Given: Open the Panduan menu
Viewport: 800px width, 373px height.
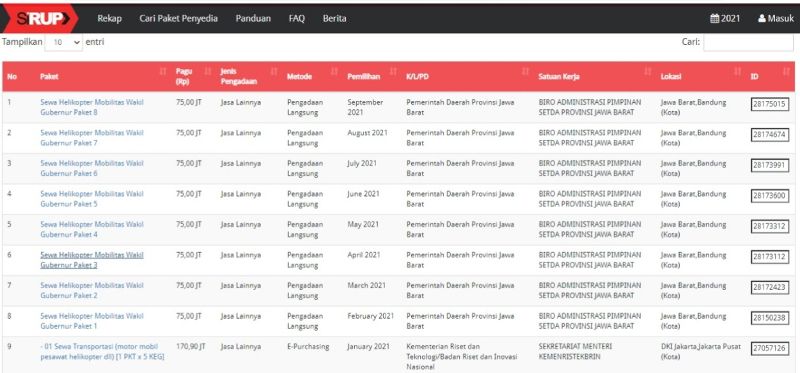Looking at the screenshot, I should [x=253, y=18].
